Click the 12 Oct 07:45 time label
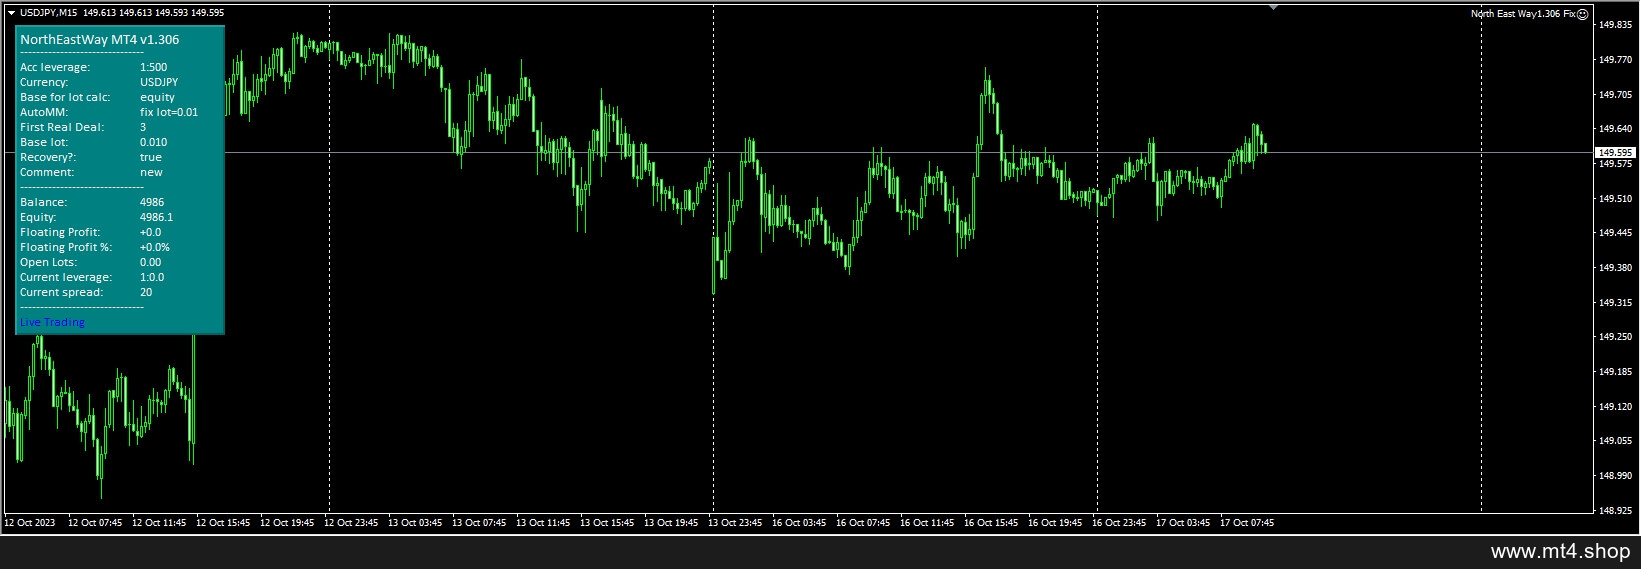 pos(95,523)
